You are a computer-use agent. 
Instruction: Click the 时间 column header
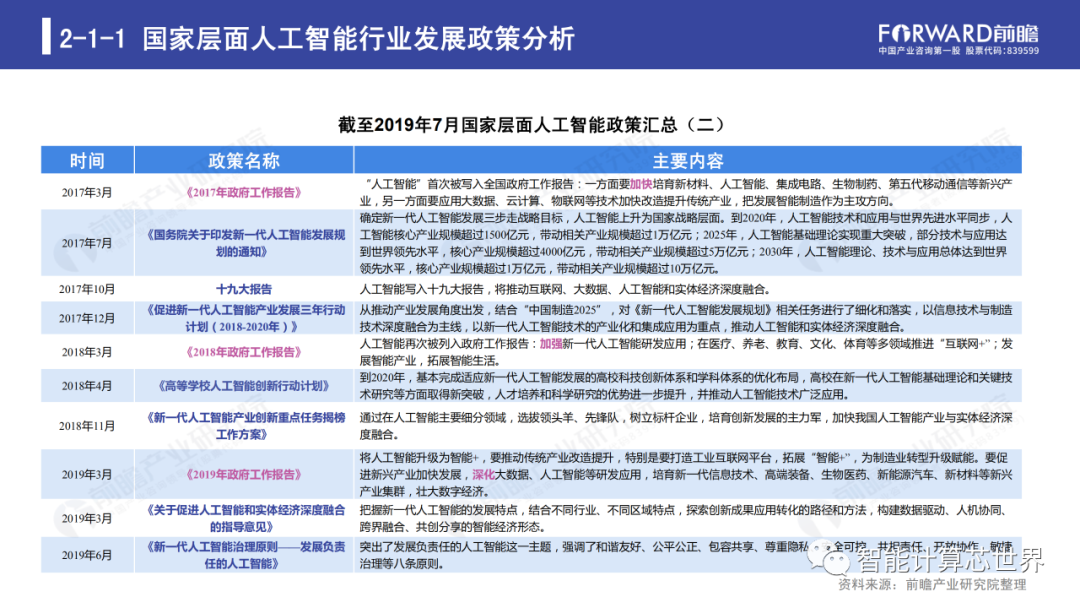[x=87, y=160]
